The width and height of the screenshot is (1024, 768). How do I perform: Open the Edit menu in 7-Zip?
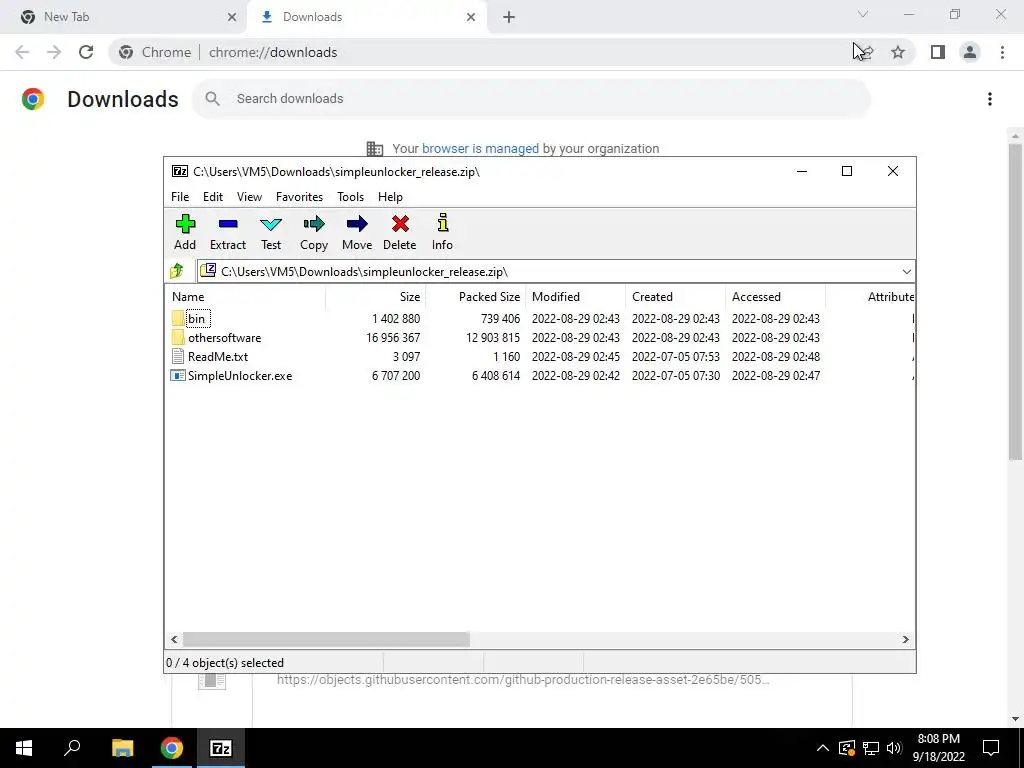(213, 197)
